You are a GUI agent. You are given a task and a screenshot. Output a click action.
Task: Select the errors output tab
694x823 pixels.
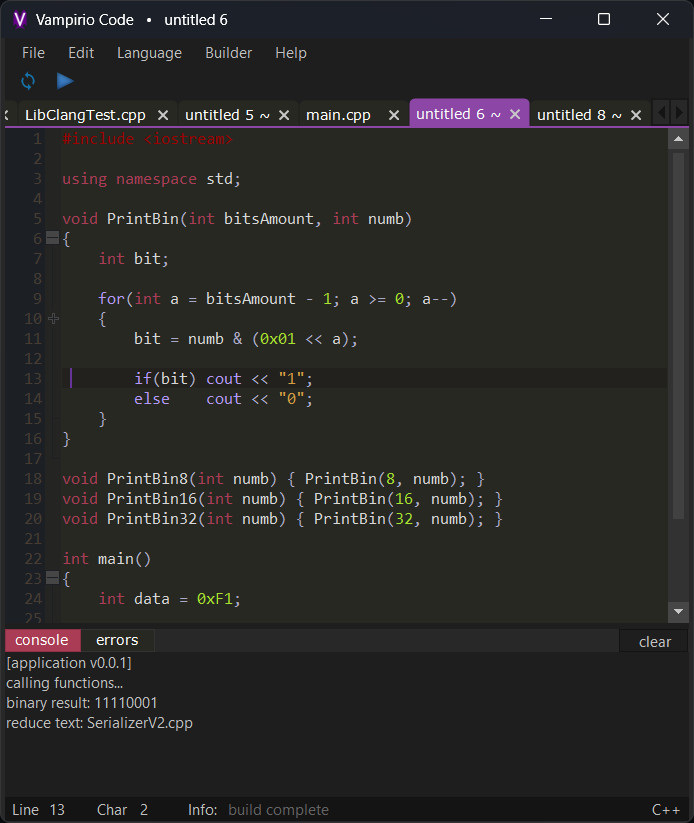pyautogui.click(x=117, y=640)
